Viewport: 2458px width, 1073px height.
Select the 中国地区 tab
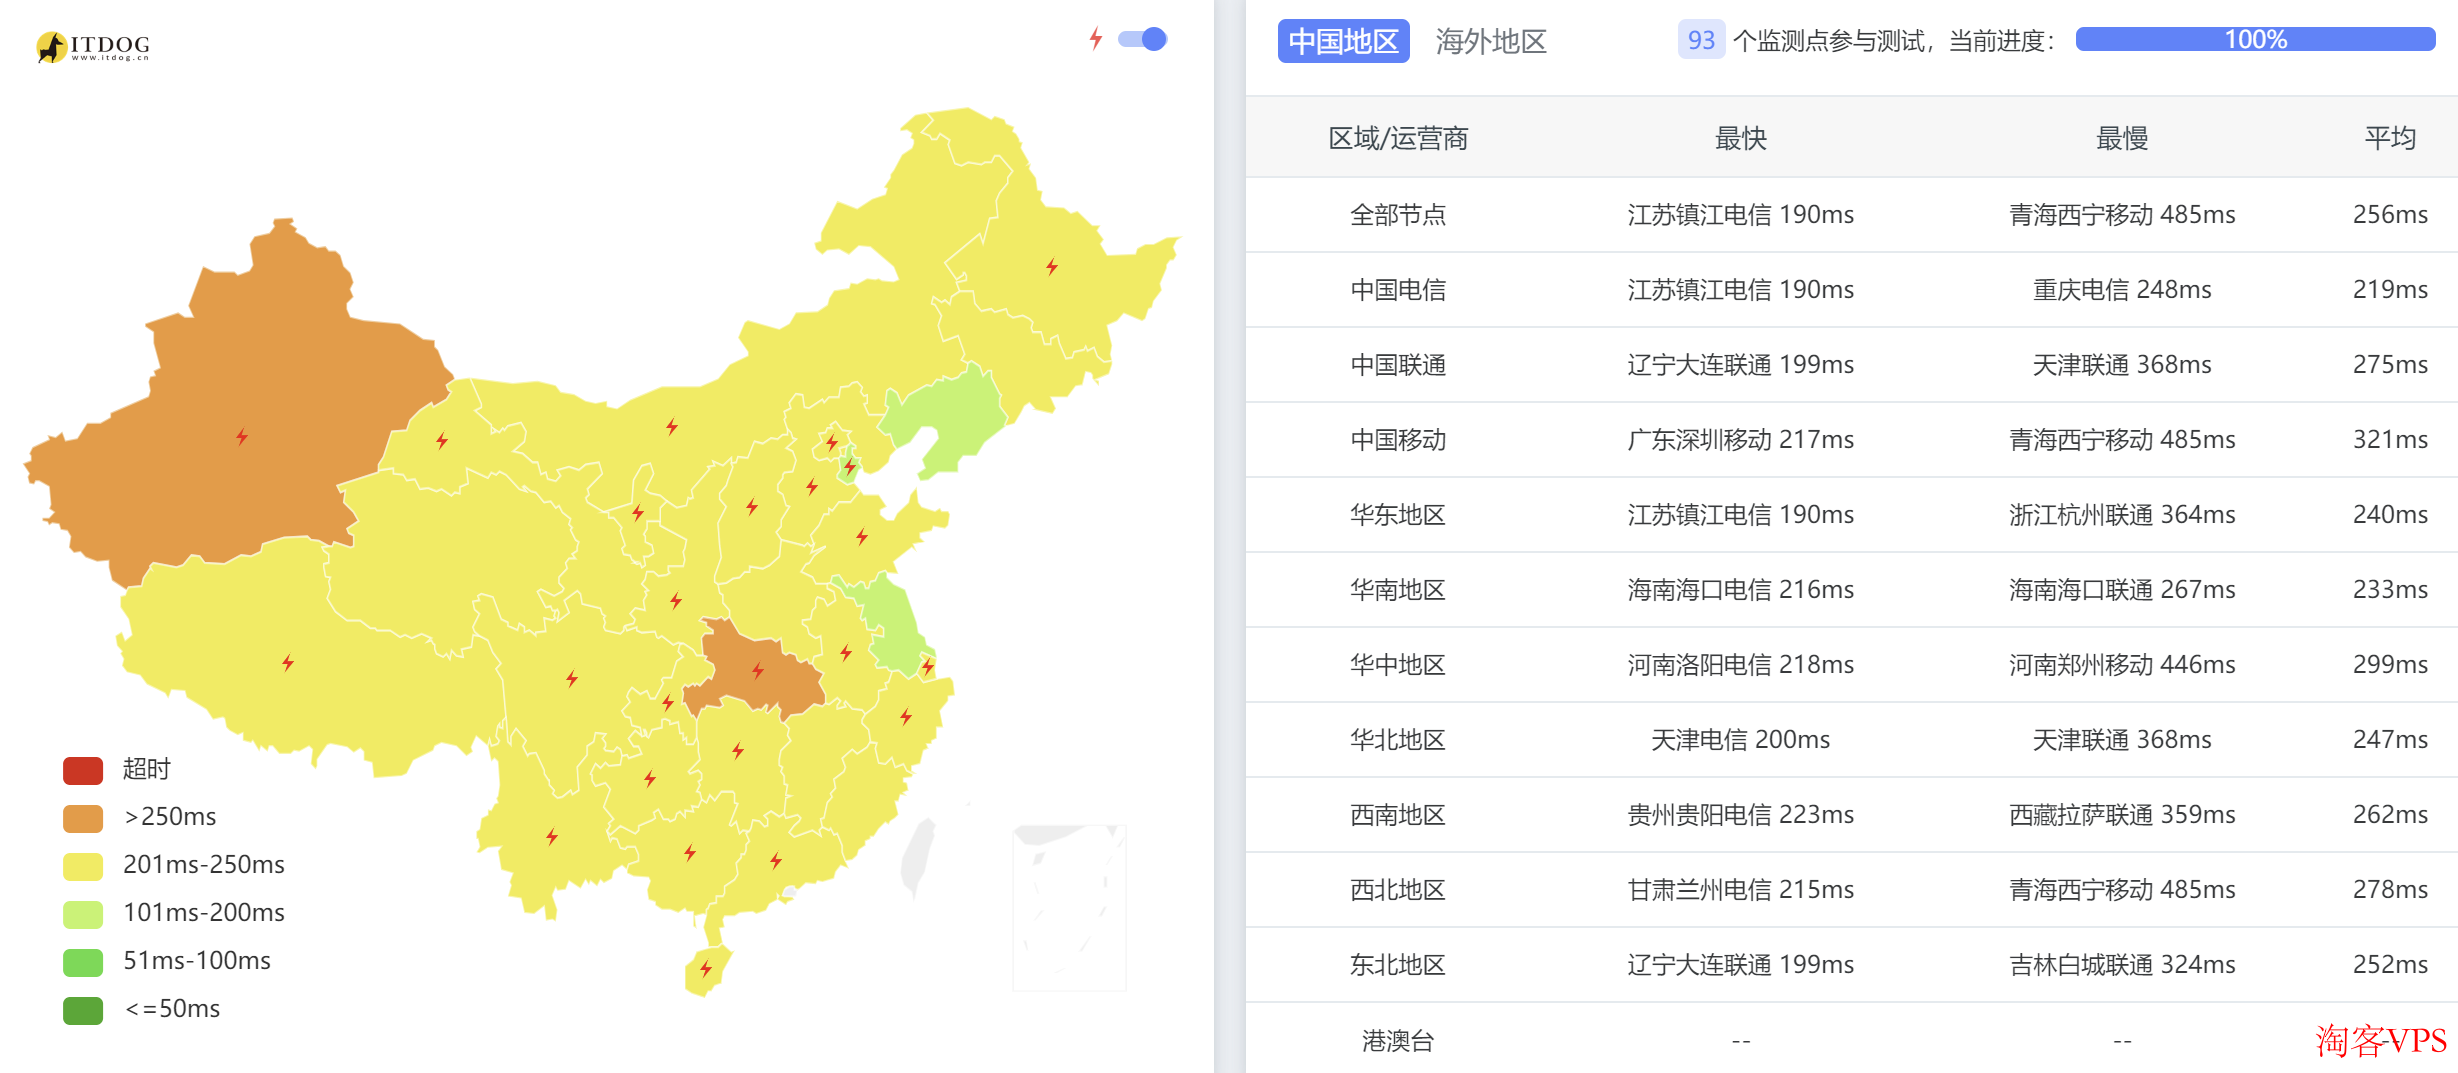(x=1343, y=41)
